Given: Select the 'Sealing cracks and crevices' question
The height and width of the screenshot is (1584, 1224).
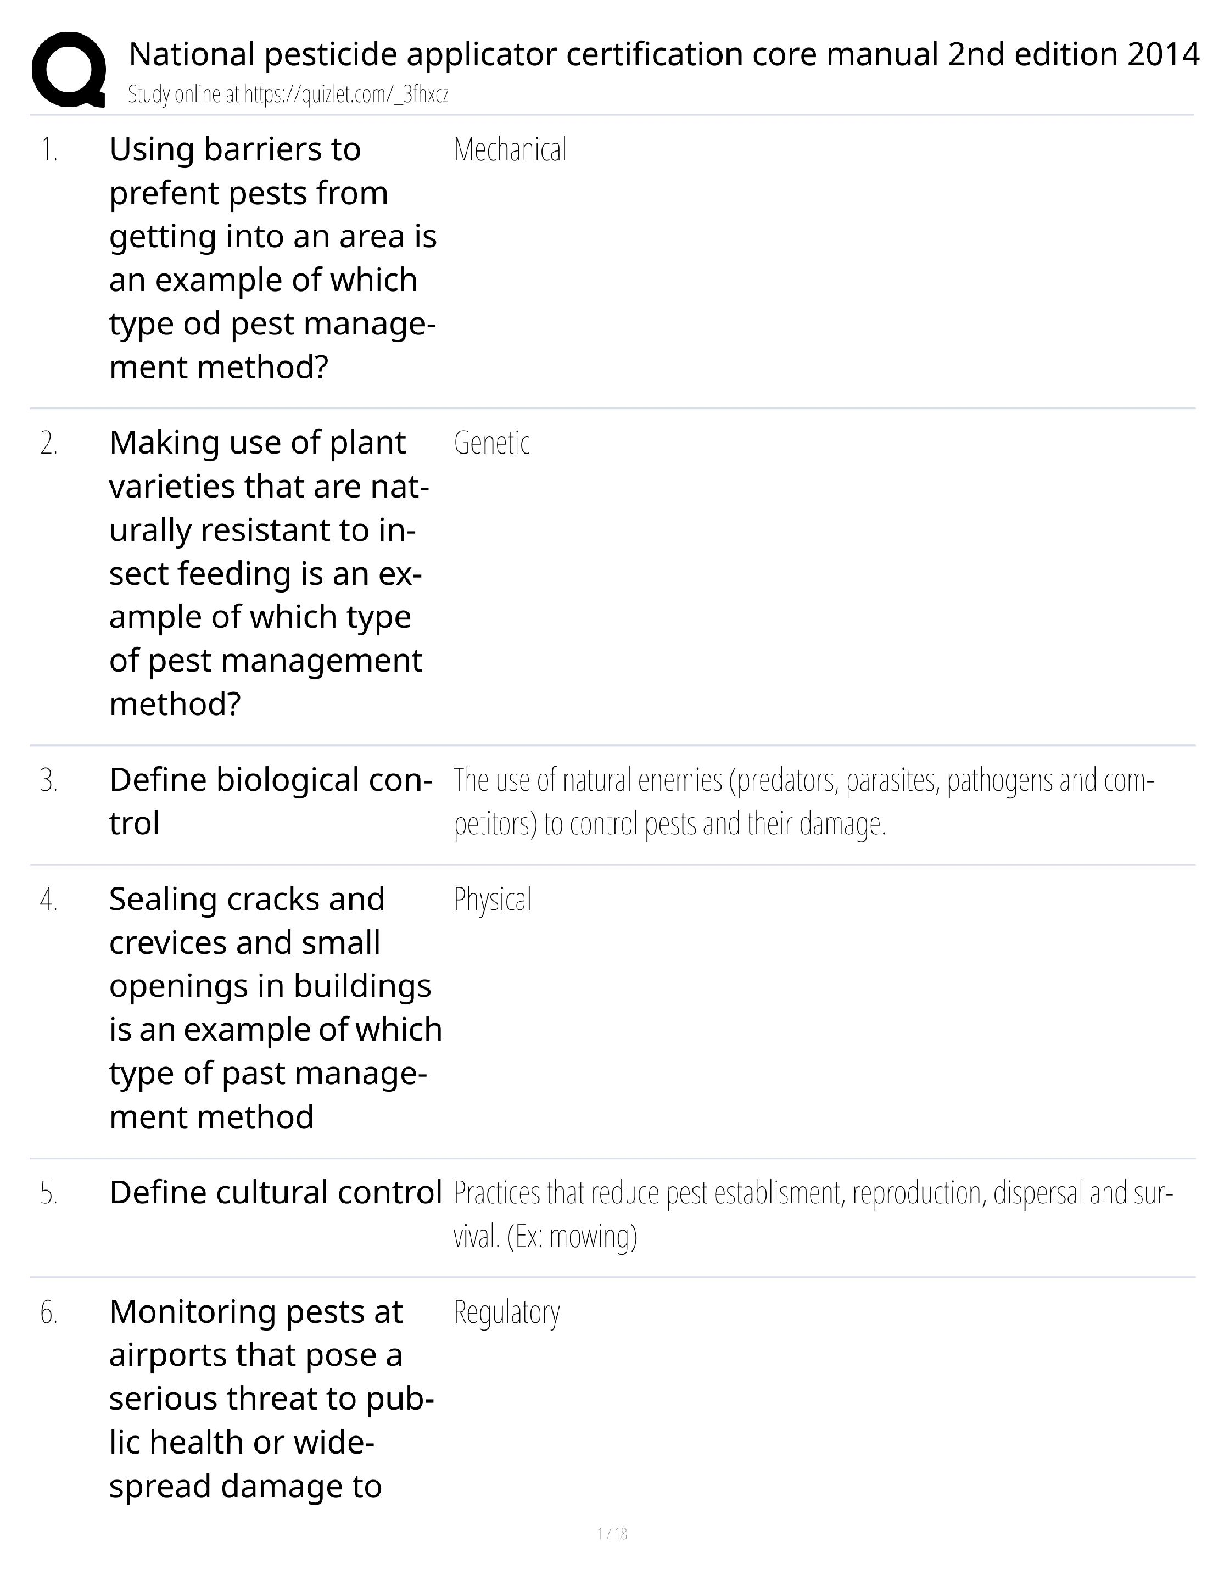Looking at the screenshot, I should 274,1008.
